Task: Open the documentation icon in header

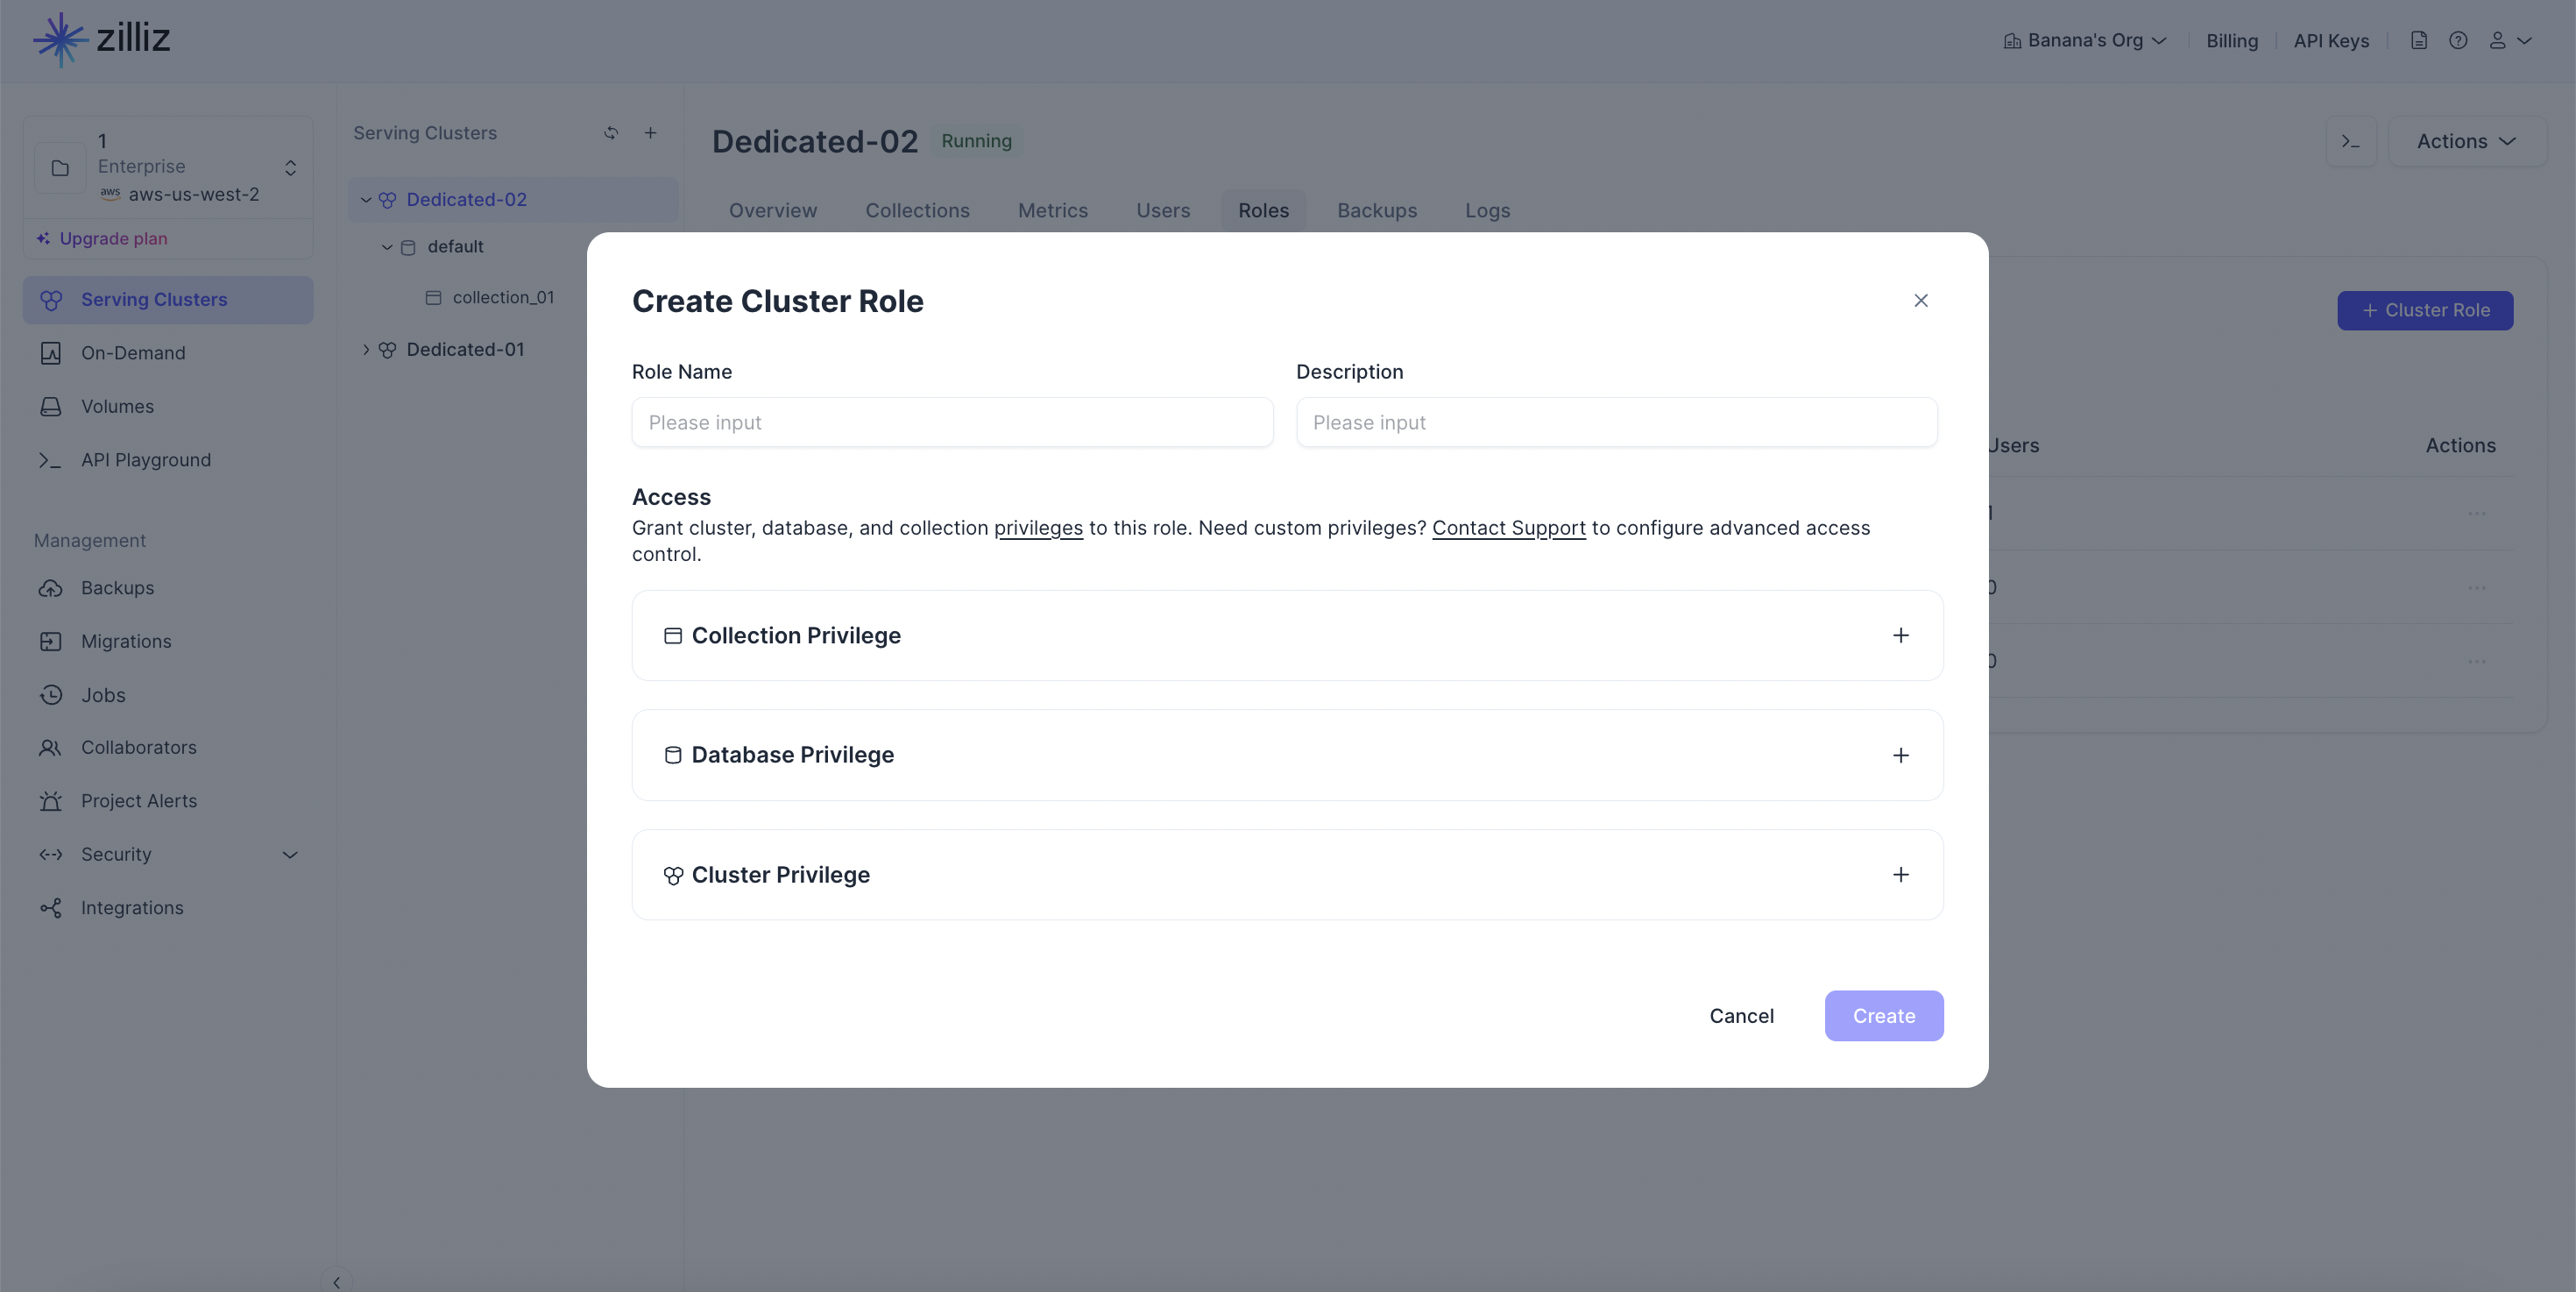Action: pos(2419,41)
